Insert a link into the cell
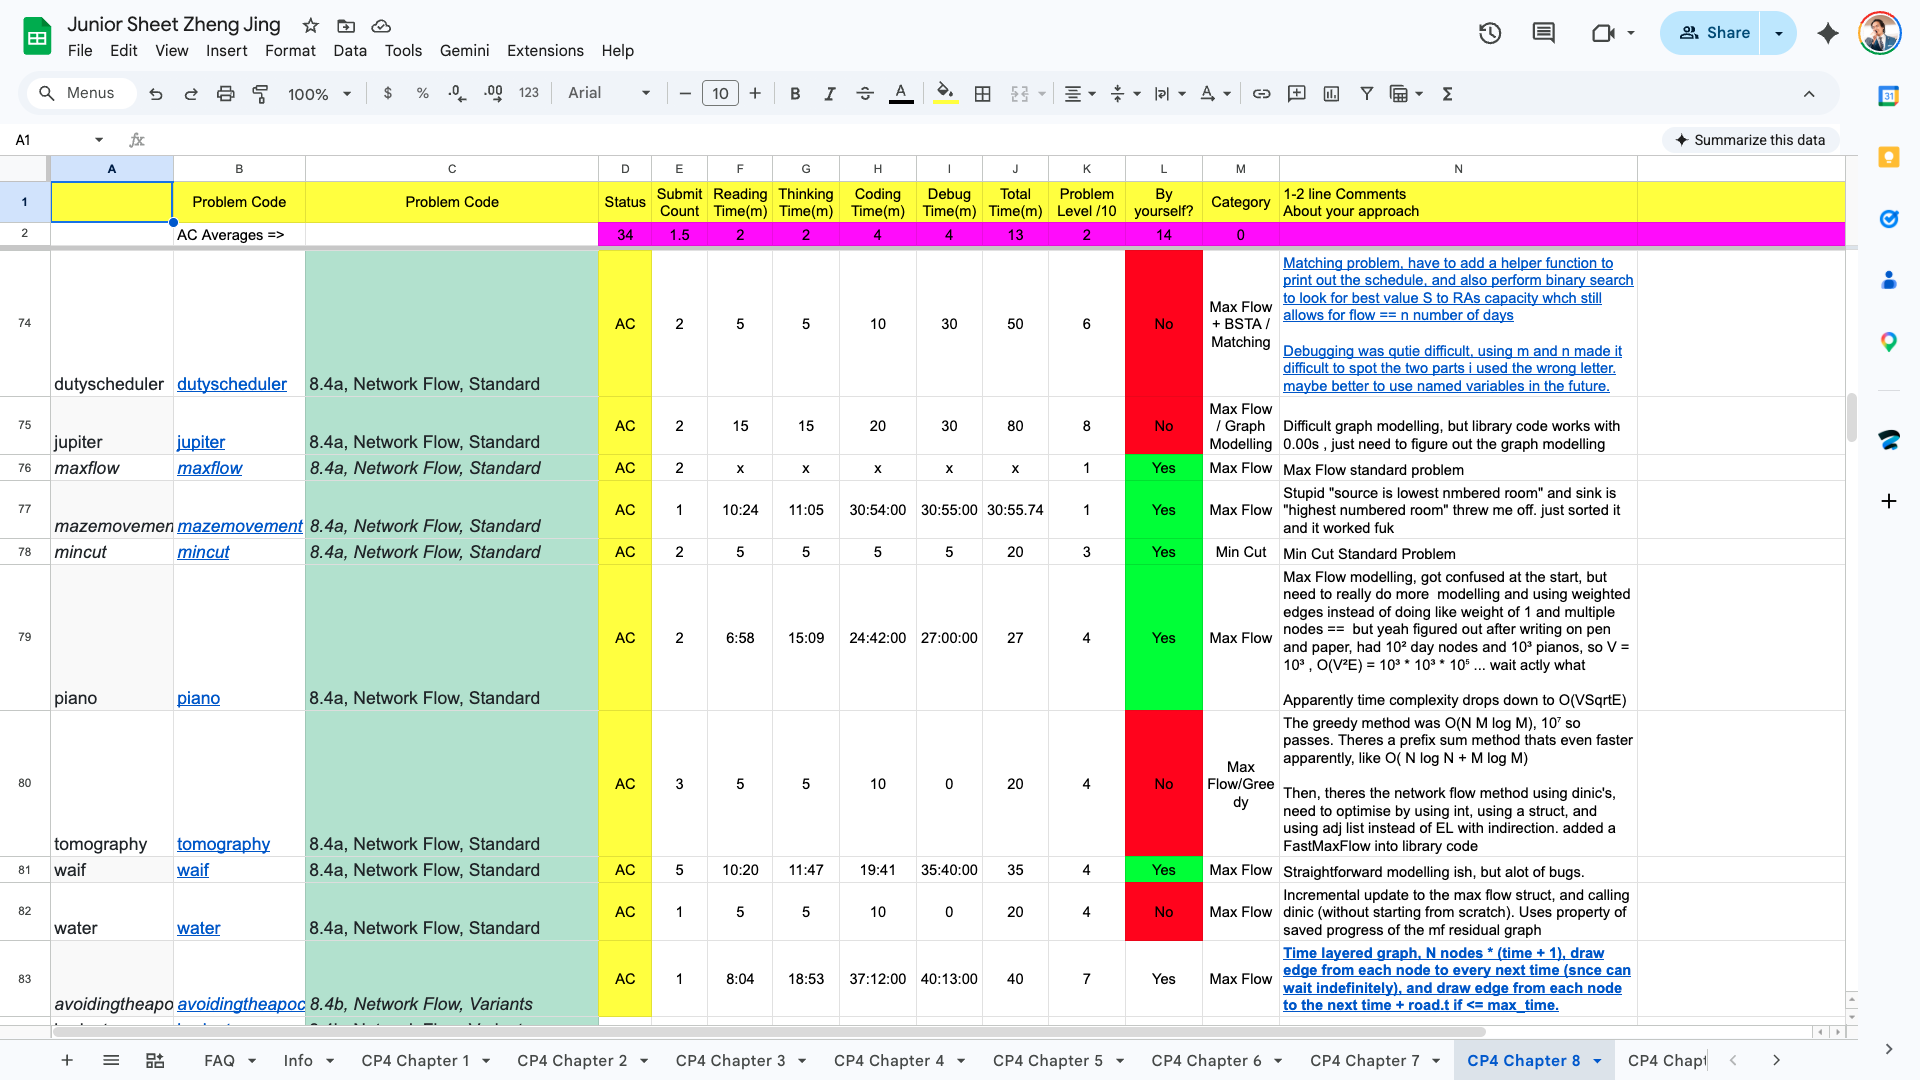Image resolution: width=1920 pixels, height=1080 pixels. 1261,93
